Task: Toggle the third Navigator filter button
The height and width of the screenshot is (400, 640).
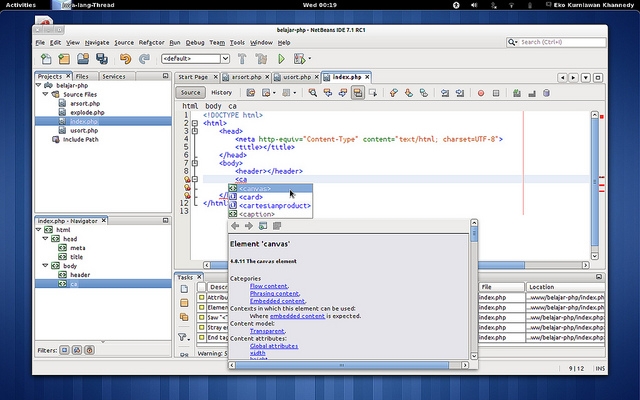Action: coord(89,351)
